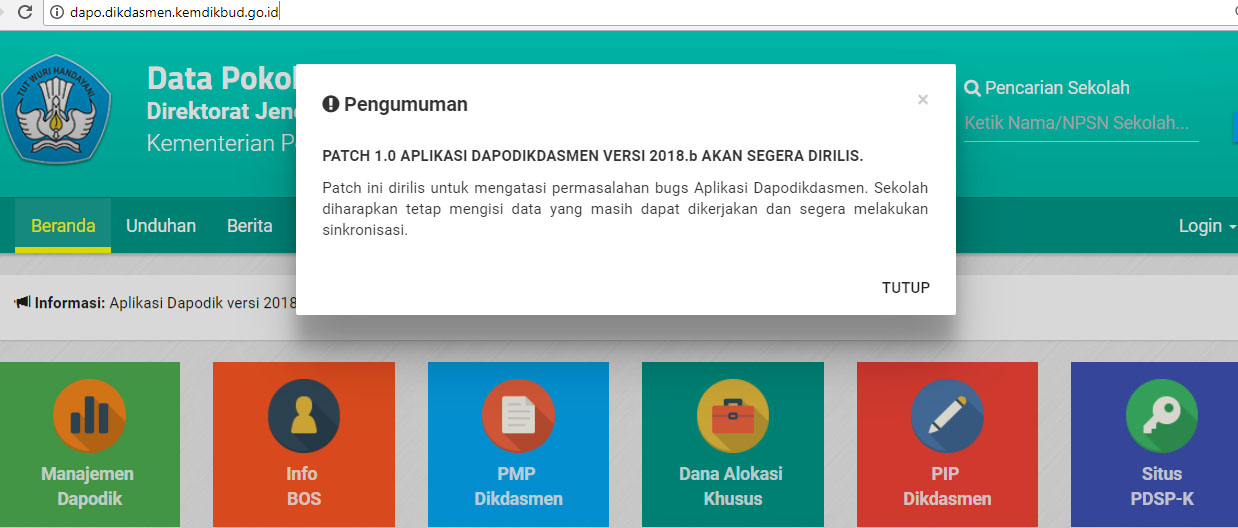The width and height of the screenshot is (1238, 528).
Task: Open the PIP Dikdasmen link text
Action: point(947,486)
